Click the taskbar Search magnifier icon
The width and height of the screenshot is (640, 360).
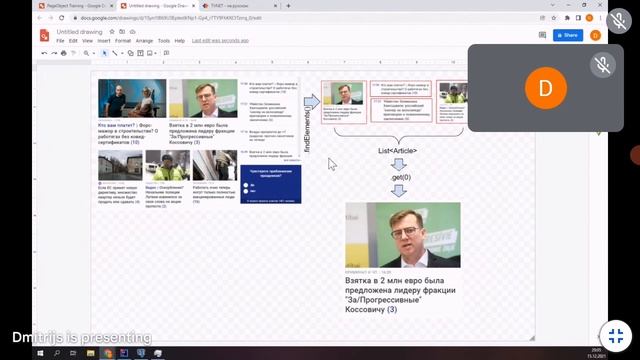[57, 353]
